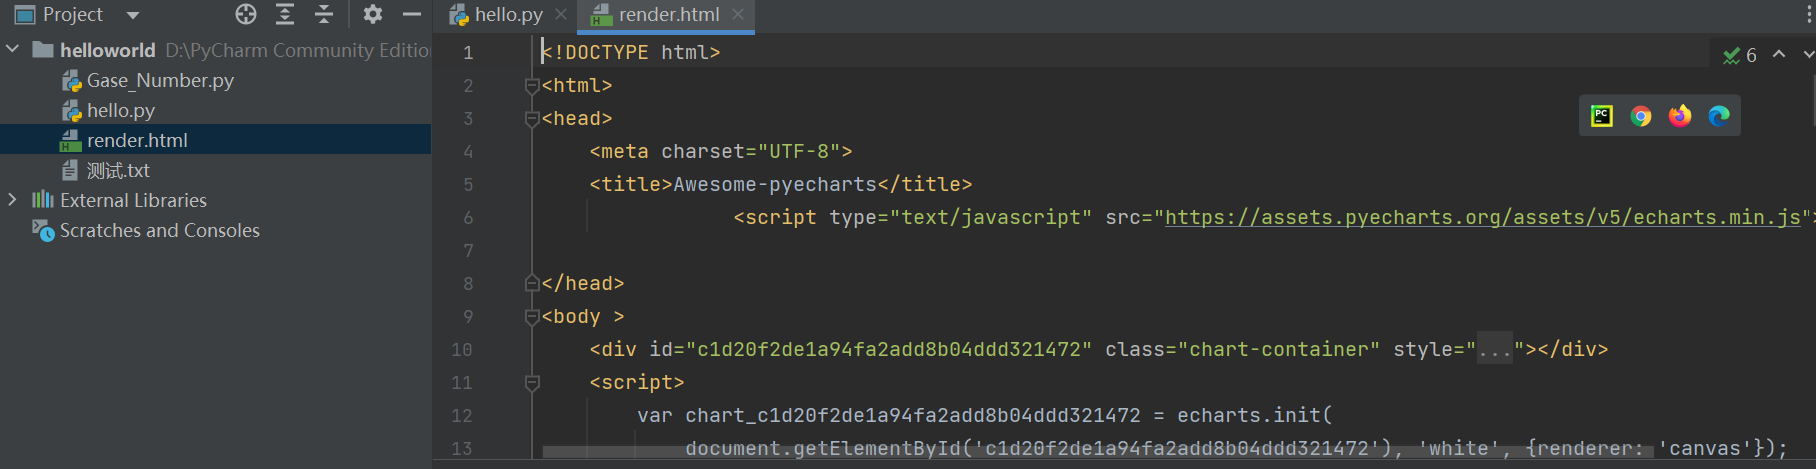The width and height of the screenshot is (1816, 469).
Task: Collapse the helloworld project folder
Action: click(x=13, y=49)
